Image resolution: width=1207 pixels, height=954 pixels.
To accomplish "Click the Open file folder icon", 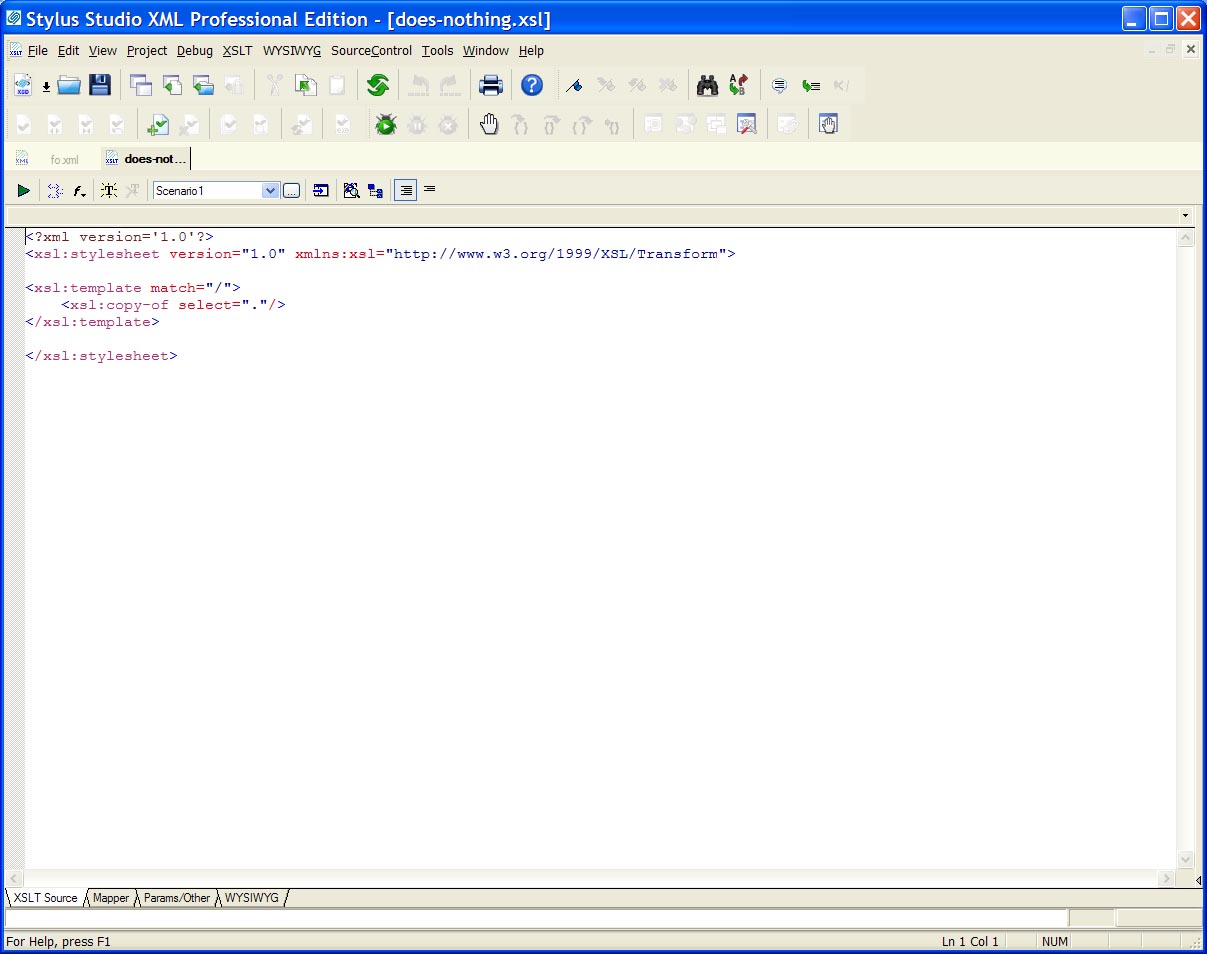I will (x=69, y=86).
